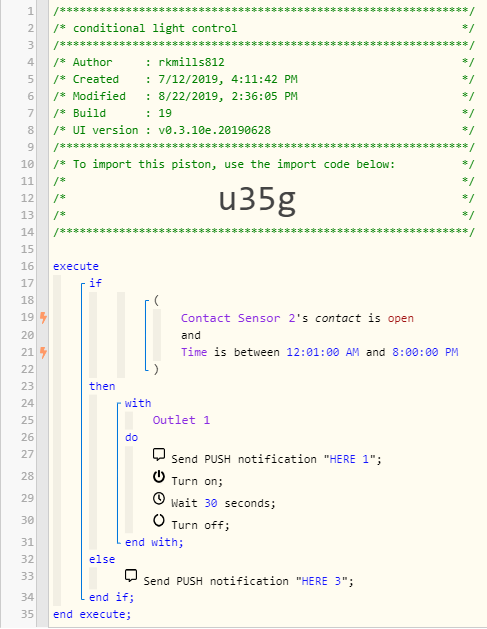The image size is (487, 629).
Task: Click the 8:00:00 PM end time value
Action: tap(425, 352)
